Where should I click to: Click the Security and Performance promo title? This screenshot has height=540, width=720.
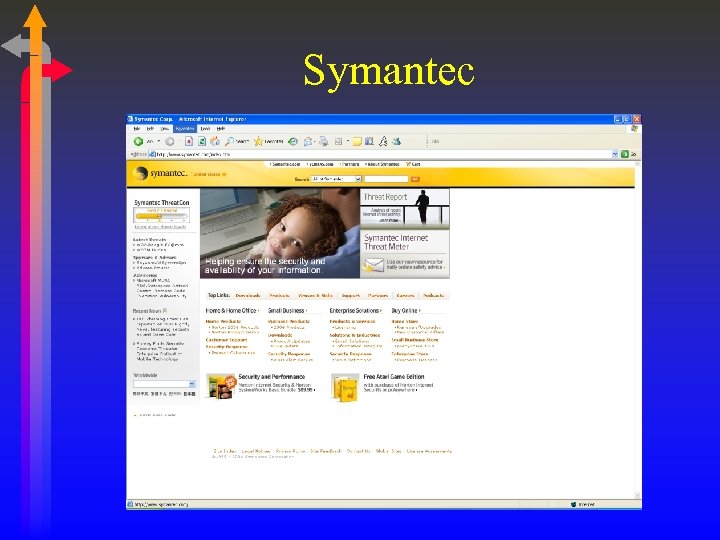(x=272, y=377)
